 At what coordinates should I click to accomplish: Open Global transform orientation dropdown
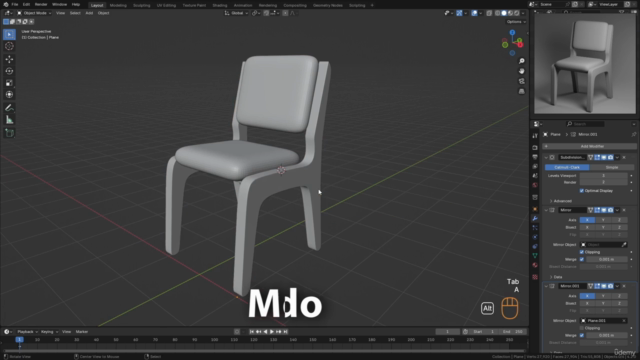pyautogui.click(x=237, y=13)
